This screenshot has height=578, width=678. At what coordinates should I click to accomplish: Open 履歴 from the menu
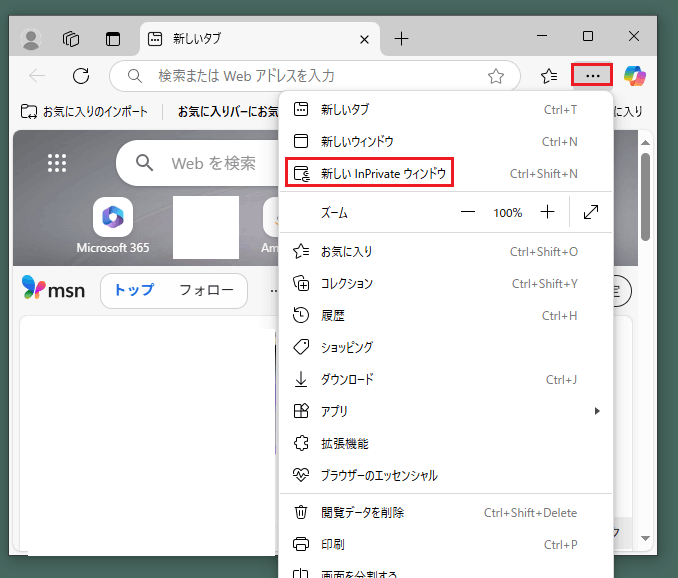click(446, 316)
